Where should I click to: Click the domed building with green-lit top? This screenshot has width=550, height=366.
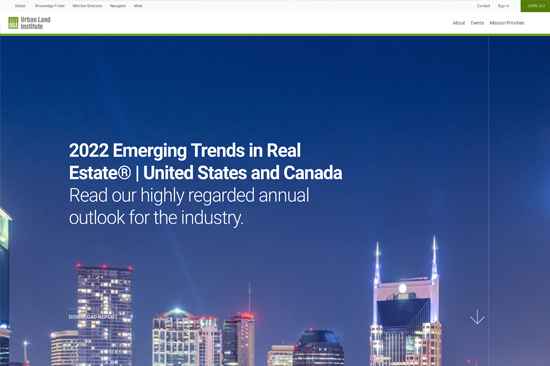tap(176, 338)
